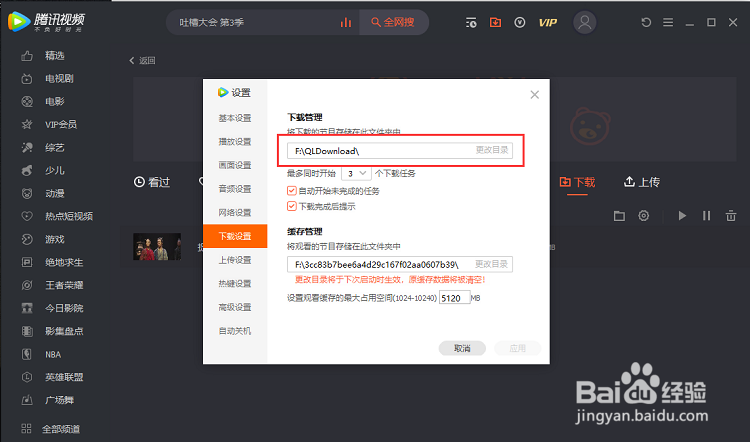Click the user avatar icon
The image size is (750, 442).
(x=585, y=22)
